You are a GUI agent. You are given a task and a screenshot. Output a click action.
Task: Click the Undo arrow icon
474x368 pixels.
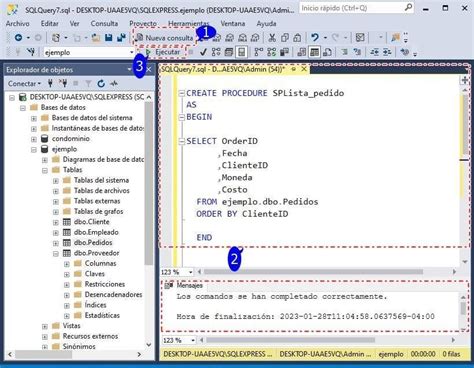coord(315,37)
